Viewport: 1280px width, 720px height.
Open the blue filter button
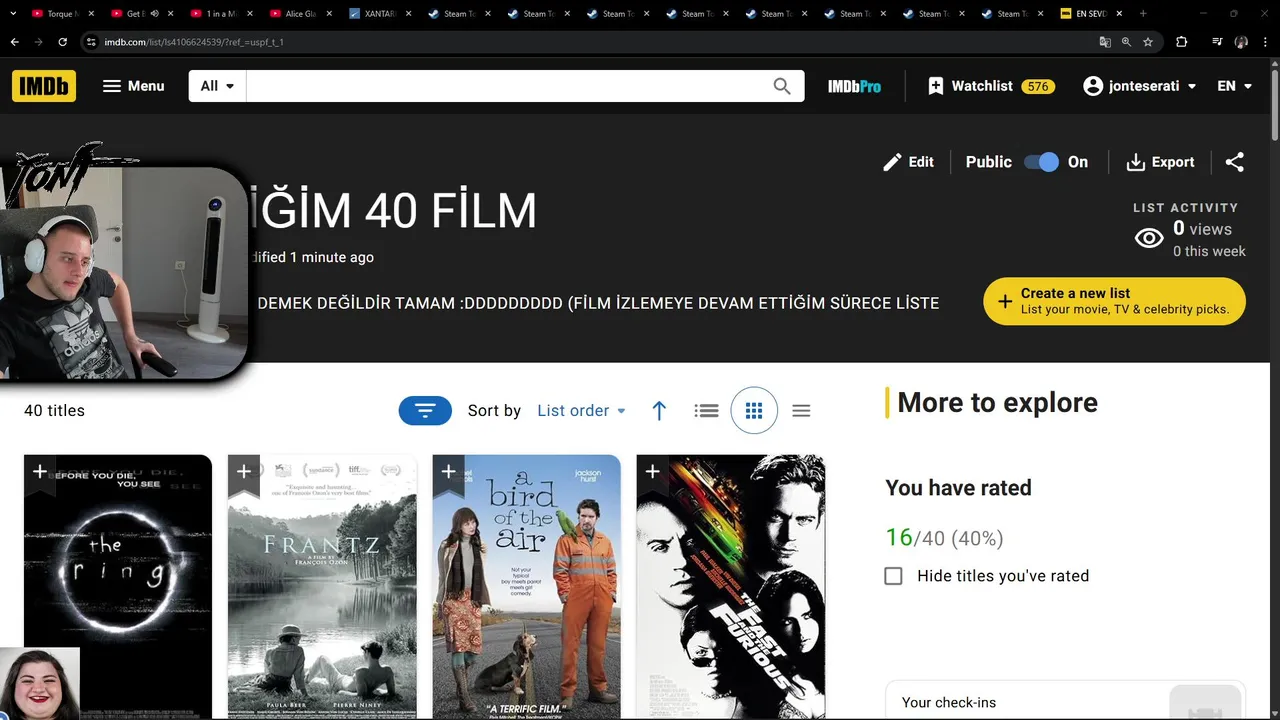(425, 410)
